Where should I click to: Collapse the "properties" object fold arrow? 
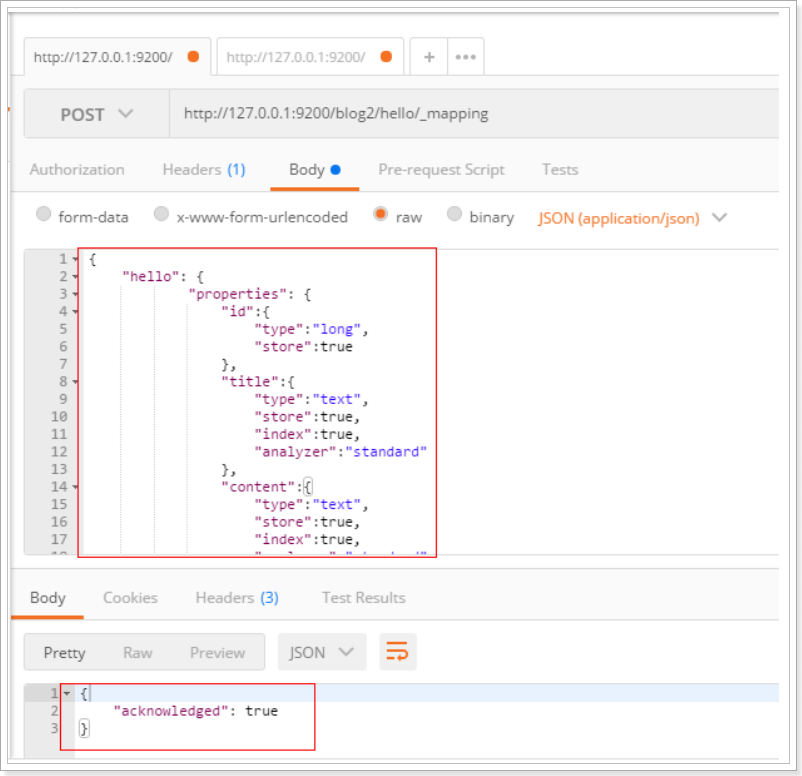click(75, 294)
